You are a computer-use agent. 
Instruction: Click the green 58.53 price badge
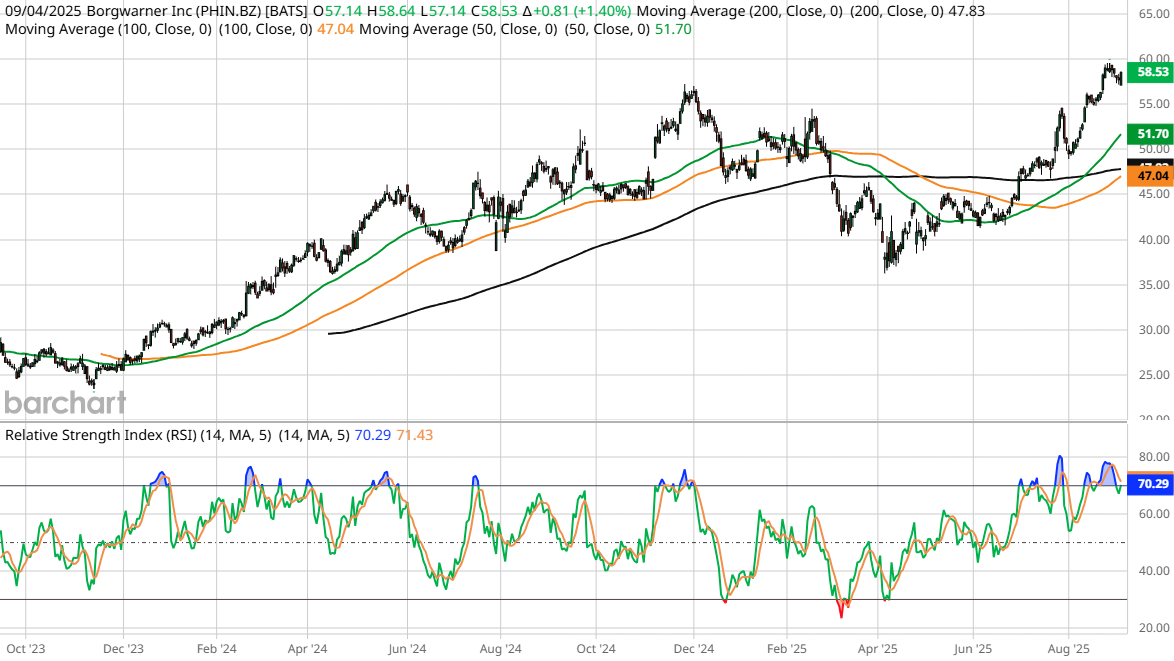pos(1150,72)
